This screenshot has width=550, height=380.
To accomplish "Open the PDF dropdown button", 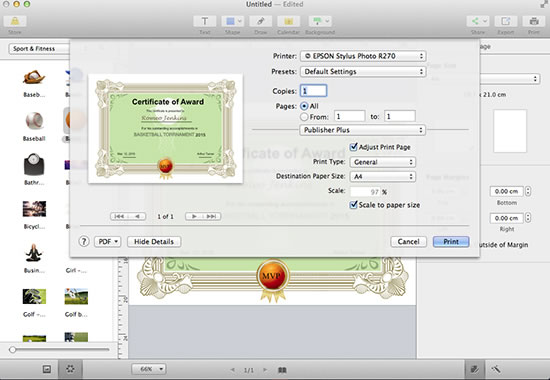I will pyautogui.click(x=108, y=241).
